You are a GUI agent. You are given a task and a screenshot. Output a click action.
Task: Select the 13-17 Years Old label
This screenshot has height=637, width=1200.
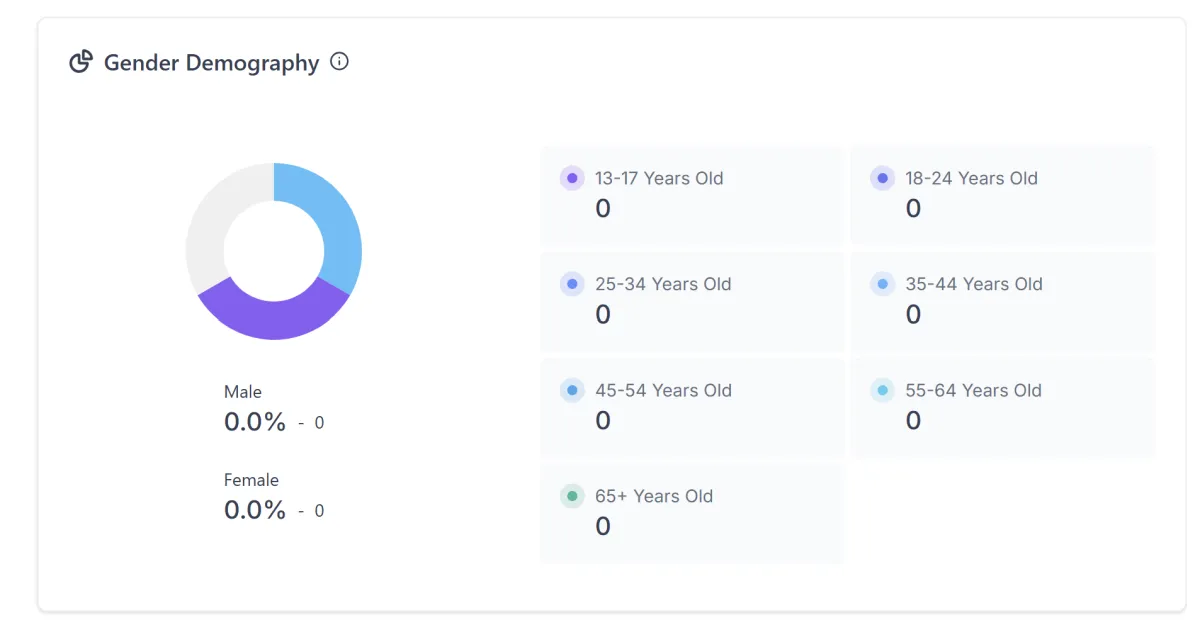[659, 179]
